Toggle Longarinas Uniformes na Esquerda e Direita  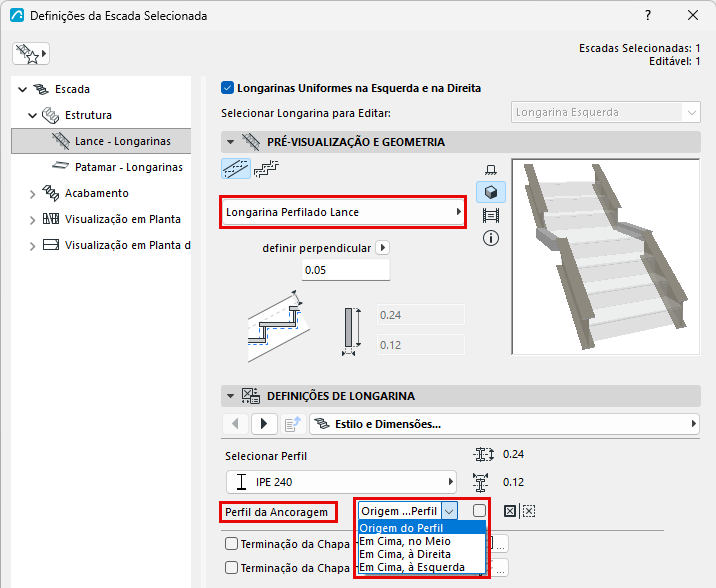pos(227,88)
